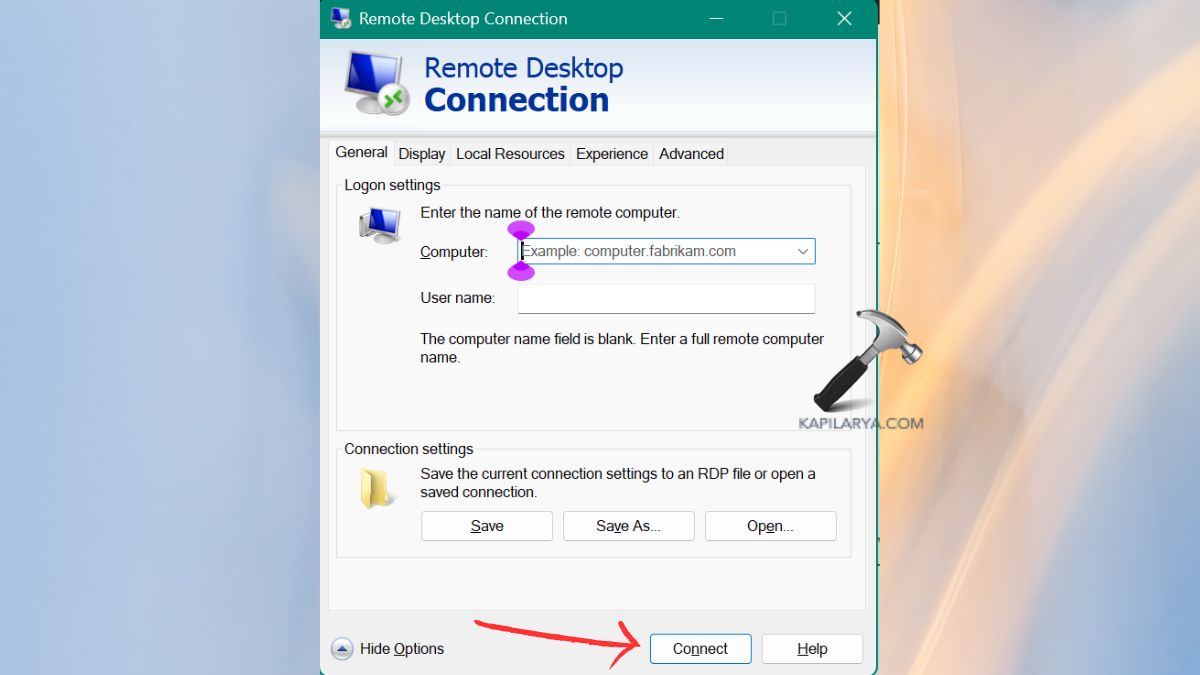Collapse the dialog using Hide Options

pos(404,648)
